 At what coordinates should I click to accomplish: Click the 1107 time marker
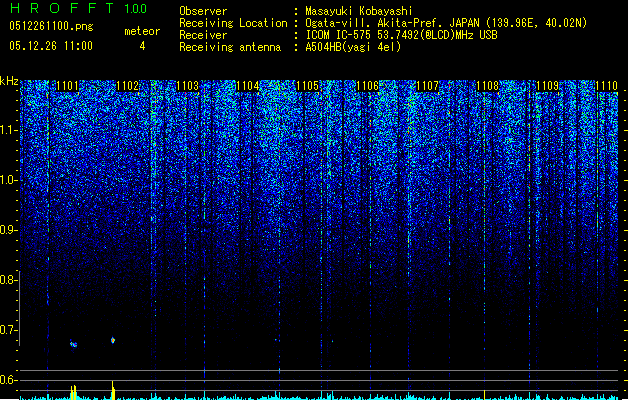click(x=428, y=86)
